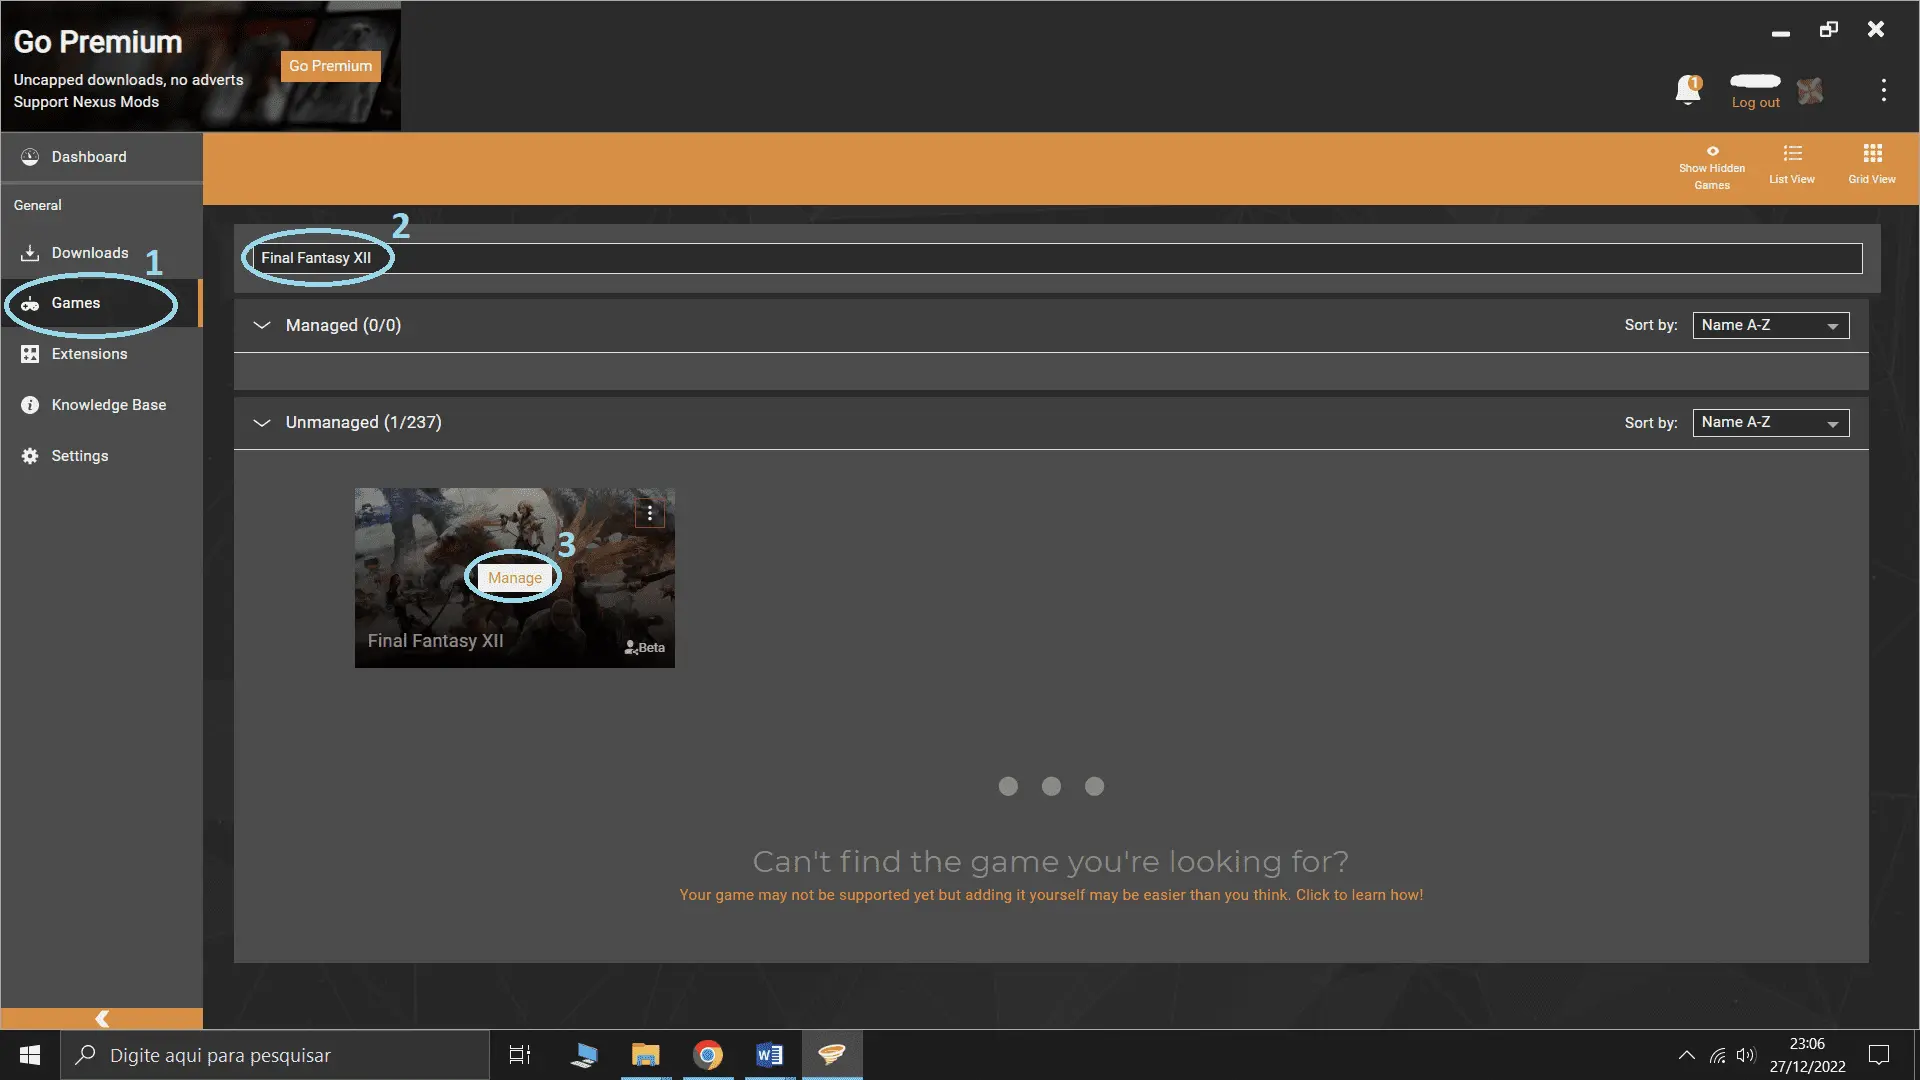Click Manage on Final Fantasy XII

click(515, 578)
